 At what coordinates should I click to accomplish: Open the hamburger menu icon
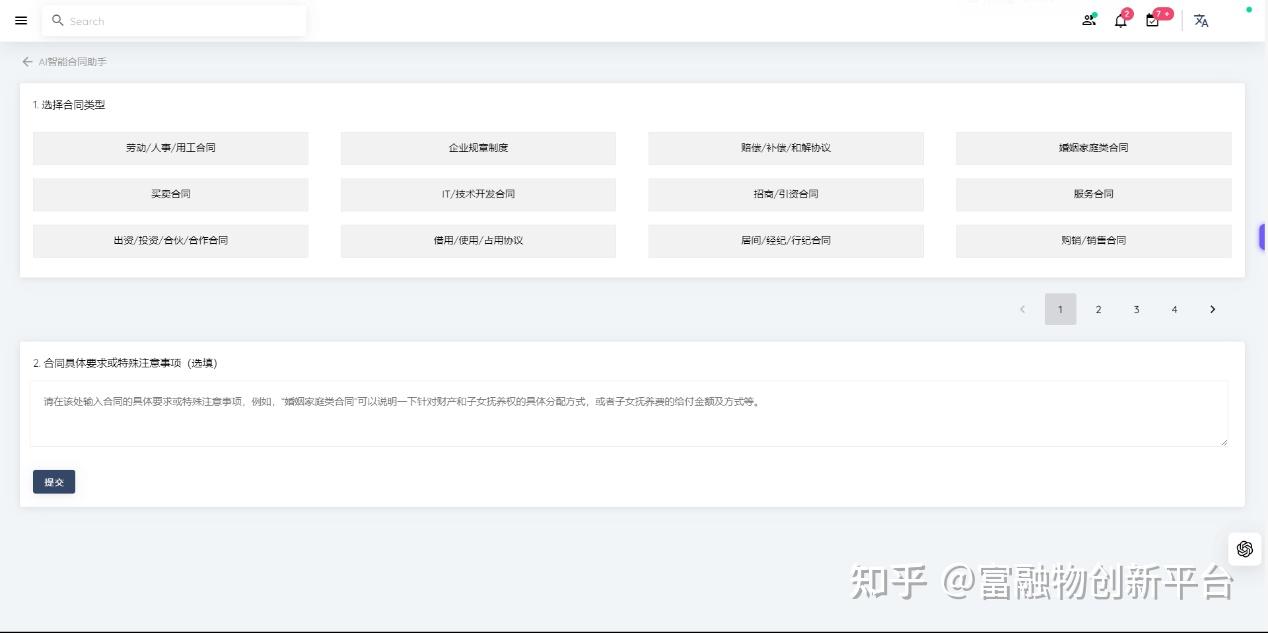click(21, 20)
